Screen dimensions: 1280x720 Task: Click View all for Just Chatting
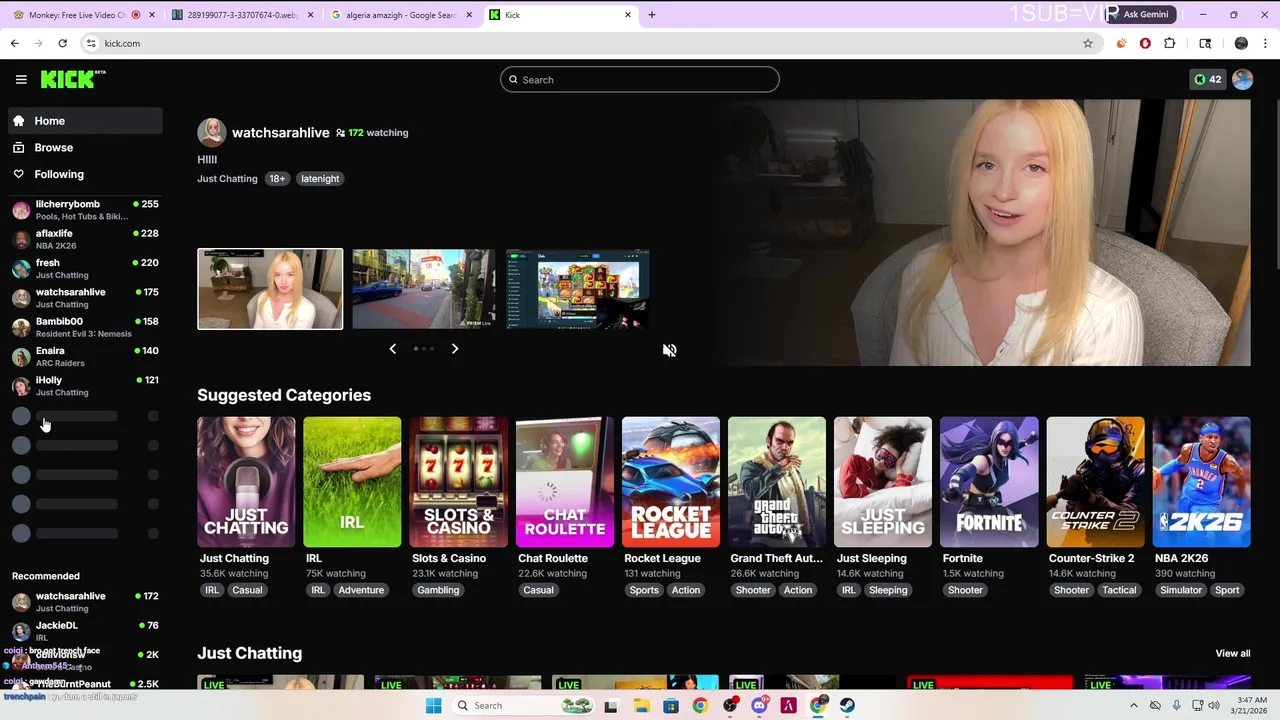click(x=1233, y=653)
